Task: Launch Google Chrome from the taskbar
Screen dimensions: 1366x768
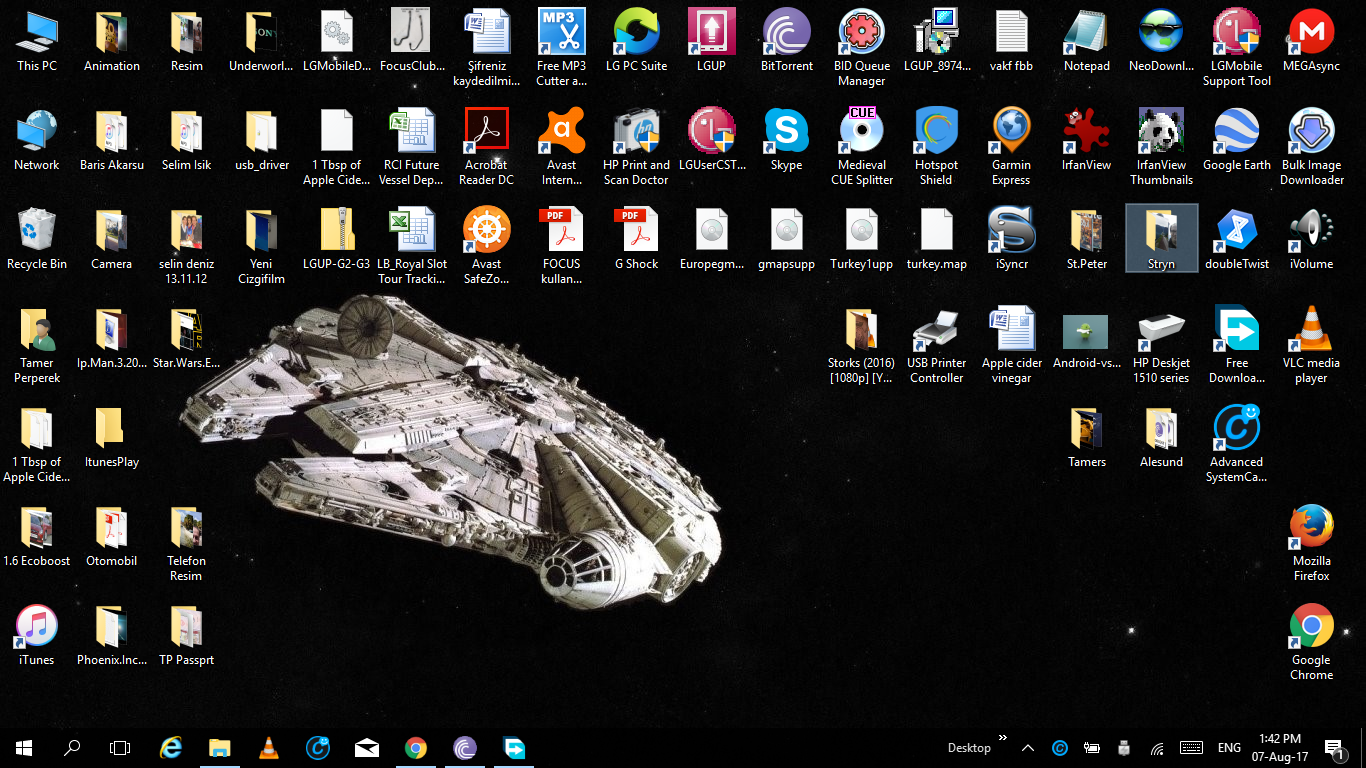Action: 416,747
